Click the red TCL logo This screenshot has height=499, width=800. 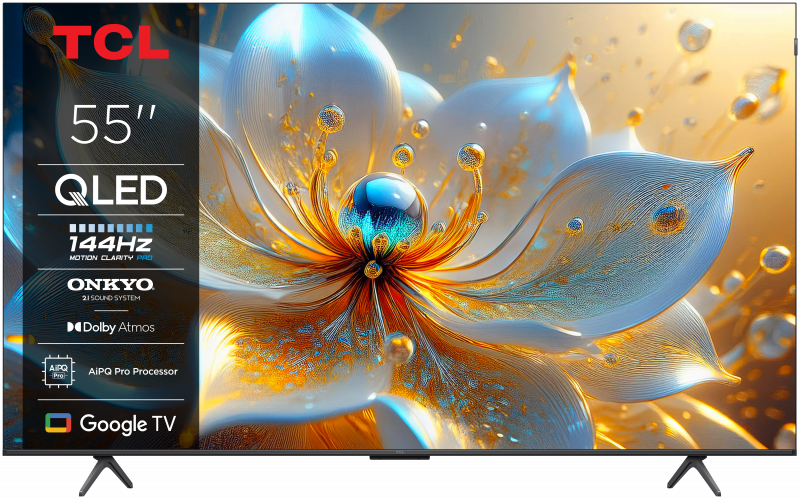tap(110, 42)
